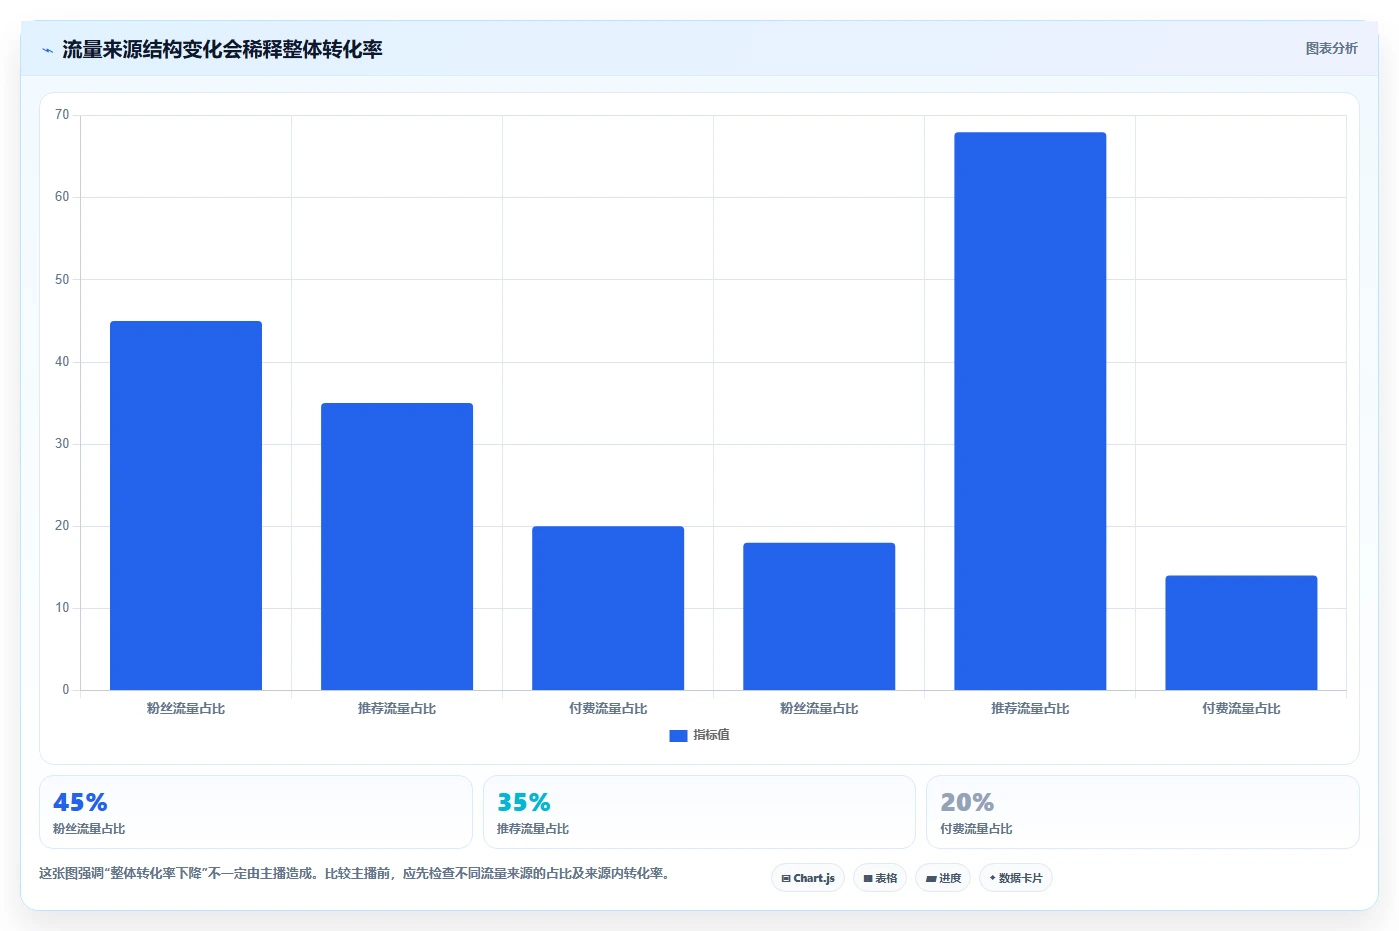Click the 45% value text

[80, 802]
